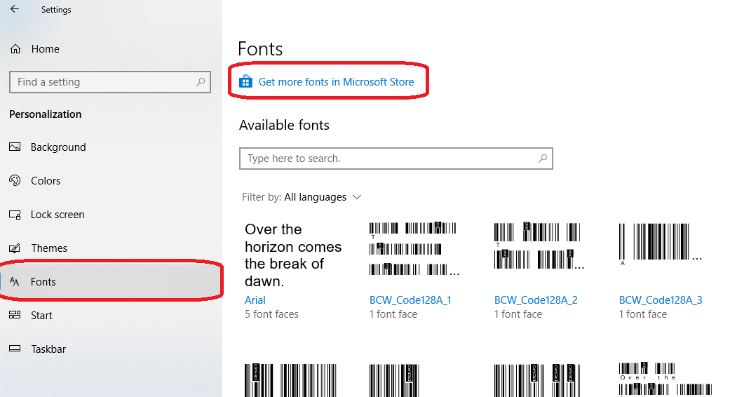The width and height of the screenshot is (730, 397).
Task: Click the Background picture icon
Action: point(15,147)
